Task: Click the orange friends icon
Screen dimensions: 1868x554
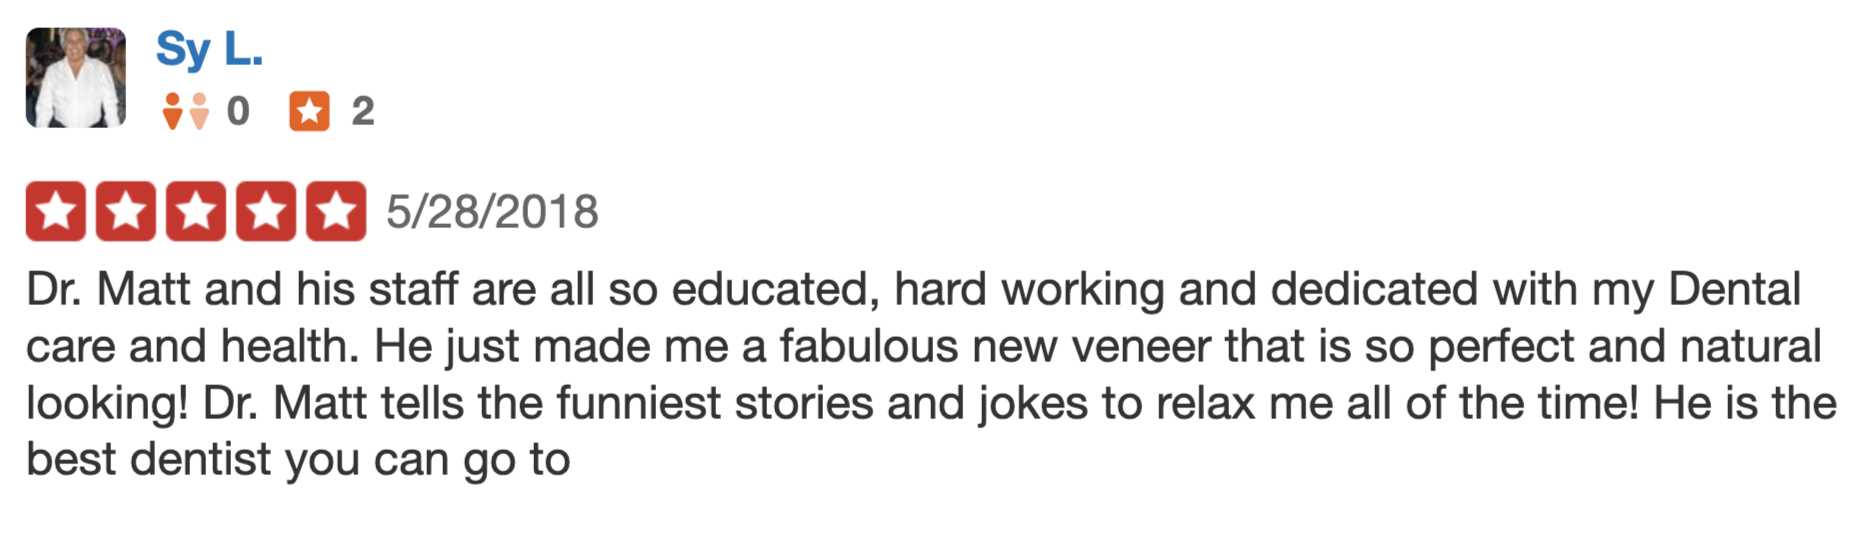Action: click(x=185, y=111)
